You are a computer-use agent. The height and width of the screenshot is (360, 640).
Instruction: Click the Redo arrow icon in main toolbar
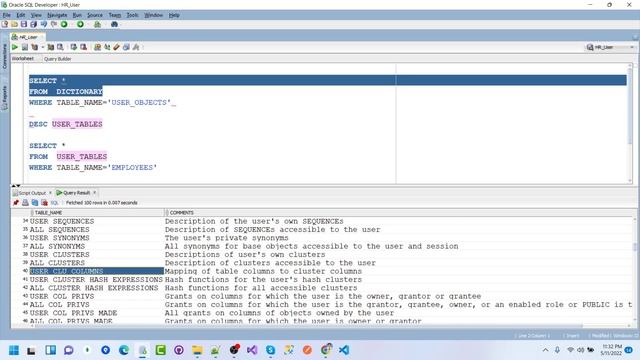pyautogui.click(x=53, y=24)
